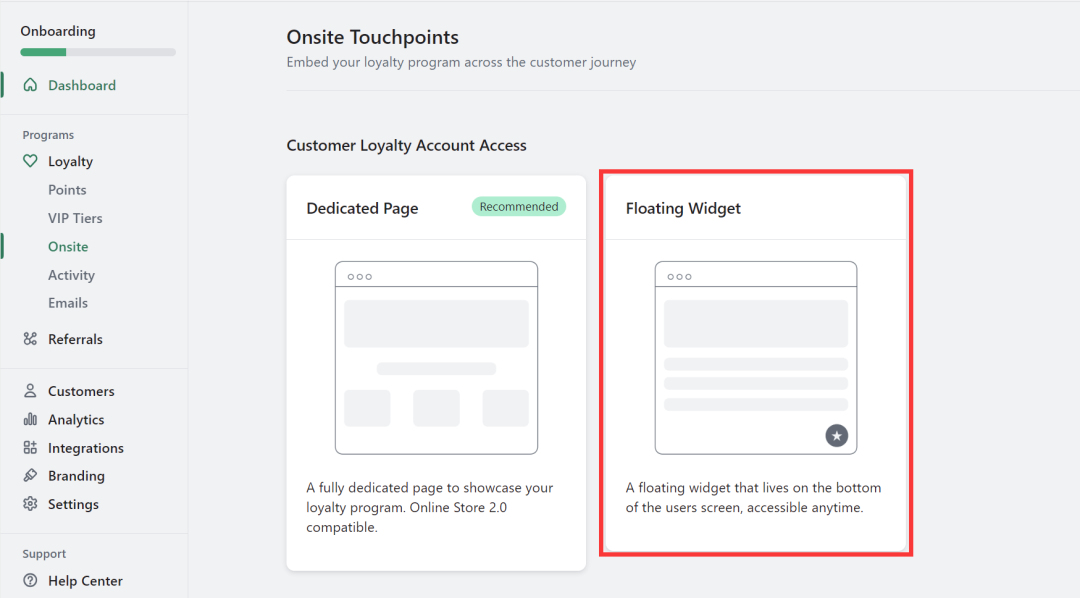
Task: Click the star badge in widget preview
Action: (x=836, y=435)
